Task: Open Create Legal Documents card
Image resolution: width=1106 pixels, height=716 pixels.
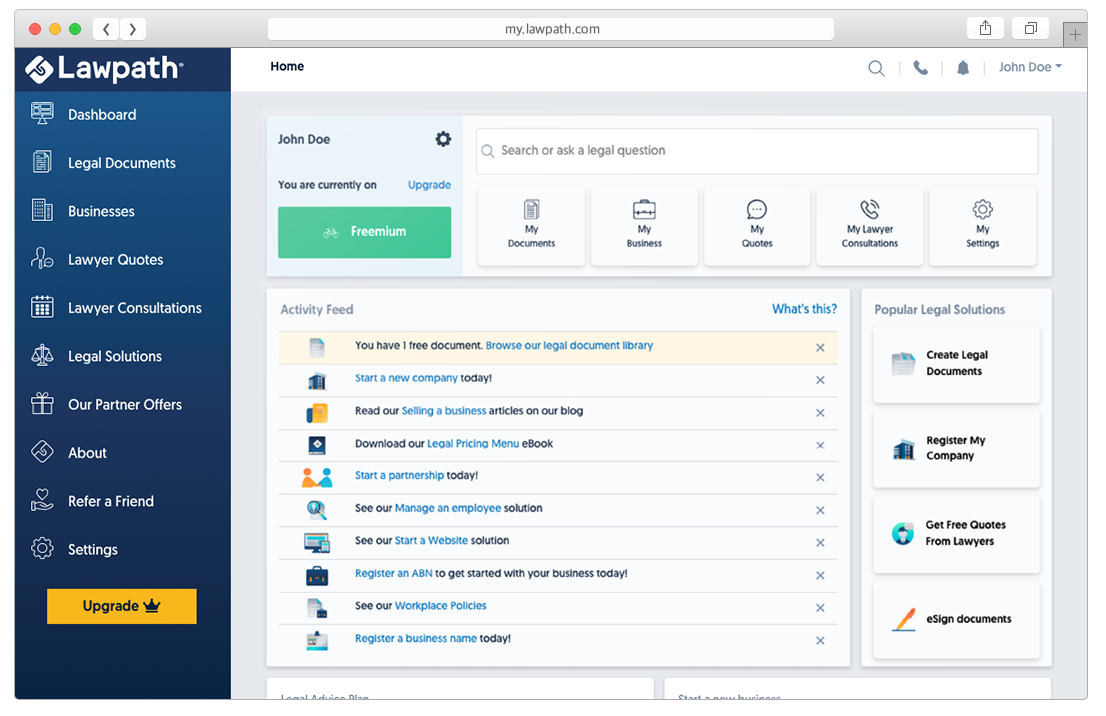Action: tap(956, 364)
